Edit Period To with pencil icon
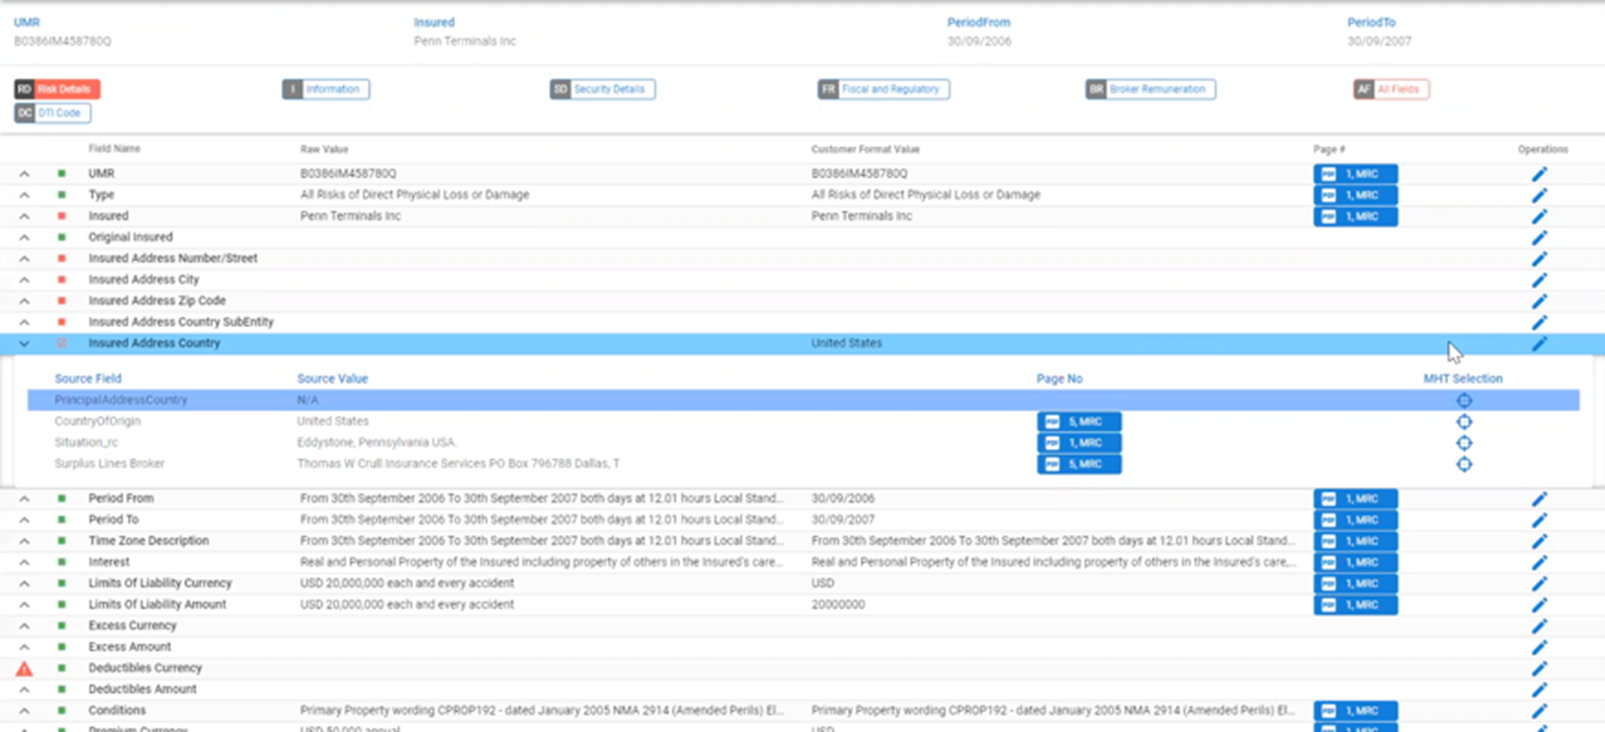This screenshot has height=732, width=1605. click(1539, 520)
